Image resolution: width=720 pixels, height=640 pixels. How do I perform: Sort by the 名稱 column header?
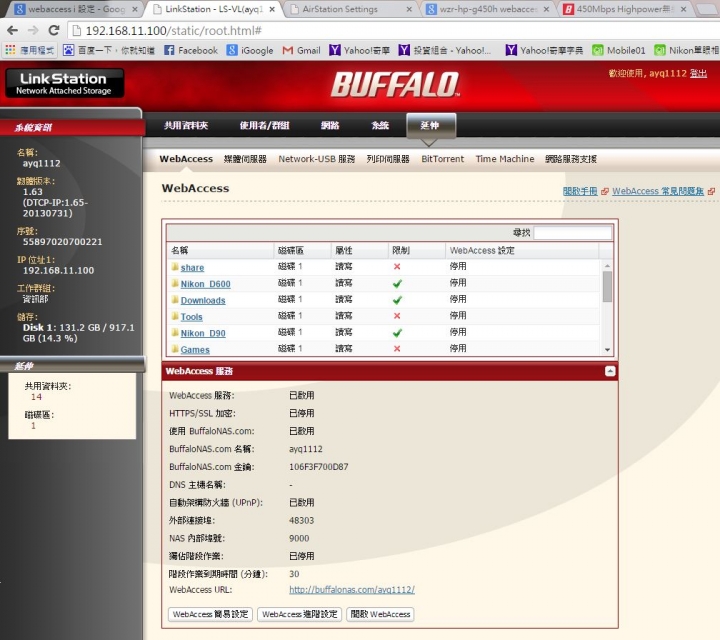coord(220,251)
